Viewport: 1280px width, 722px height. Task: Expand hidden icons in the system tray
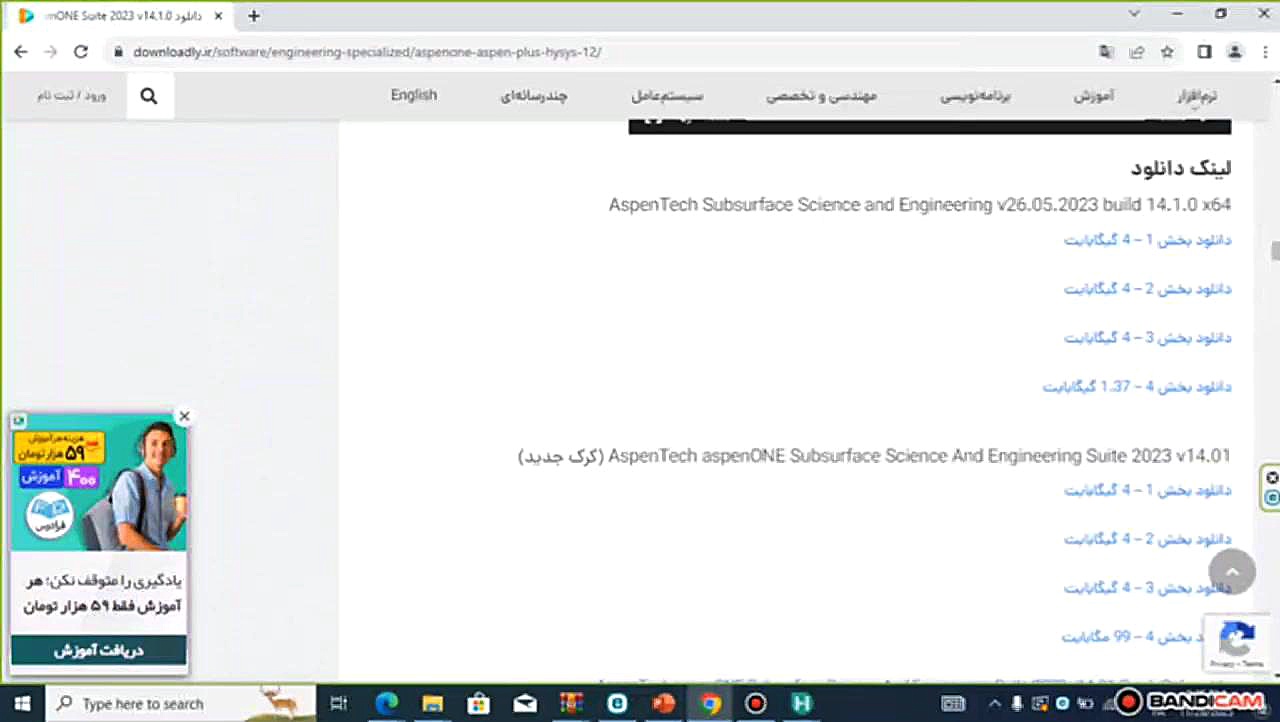[x=995, y=703]
